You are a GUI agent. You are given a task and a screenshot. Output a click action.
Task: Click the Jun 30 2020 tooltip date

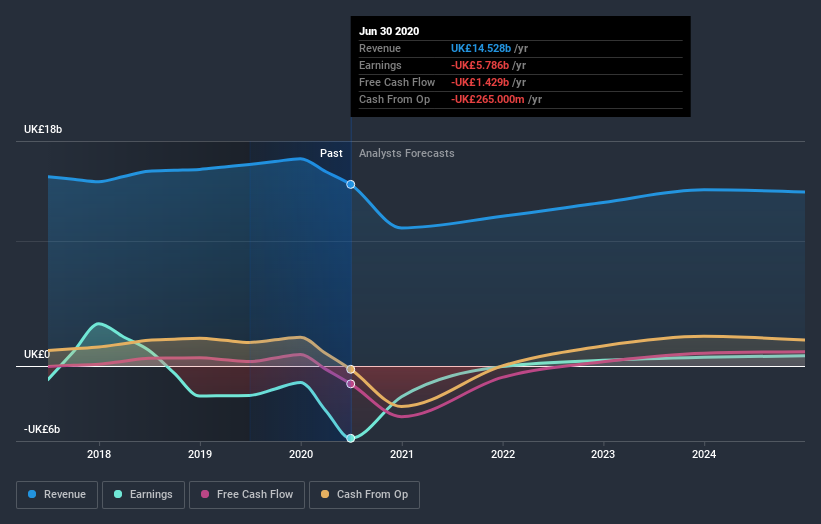click(389, 31)
